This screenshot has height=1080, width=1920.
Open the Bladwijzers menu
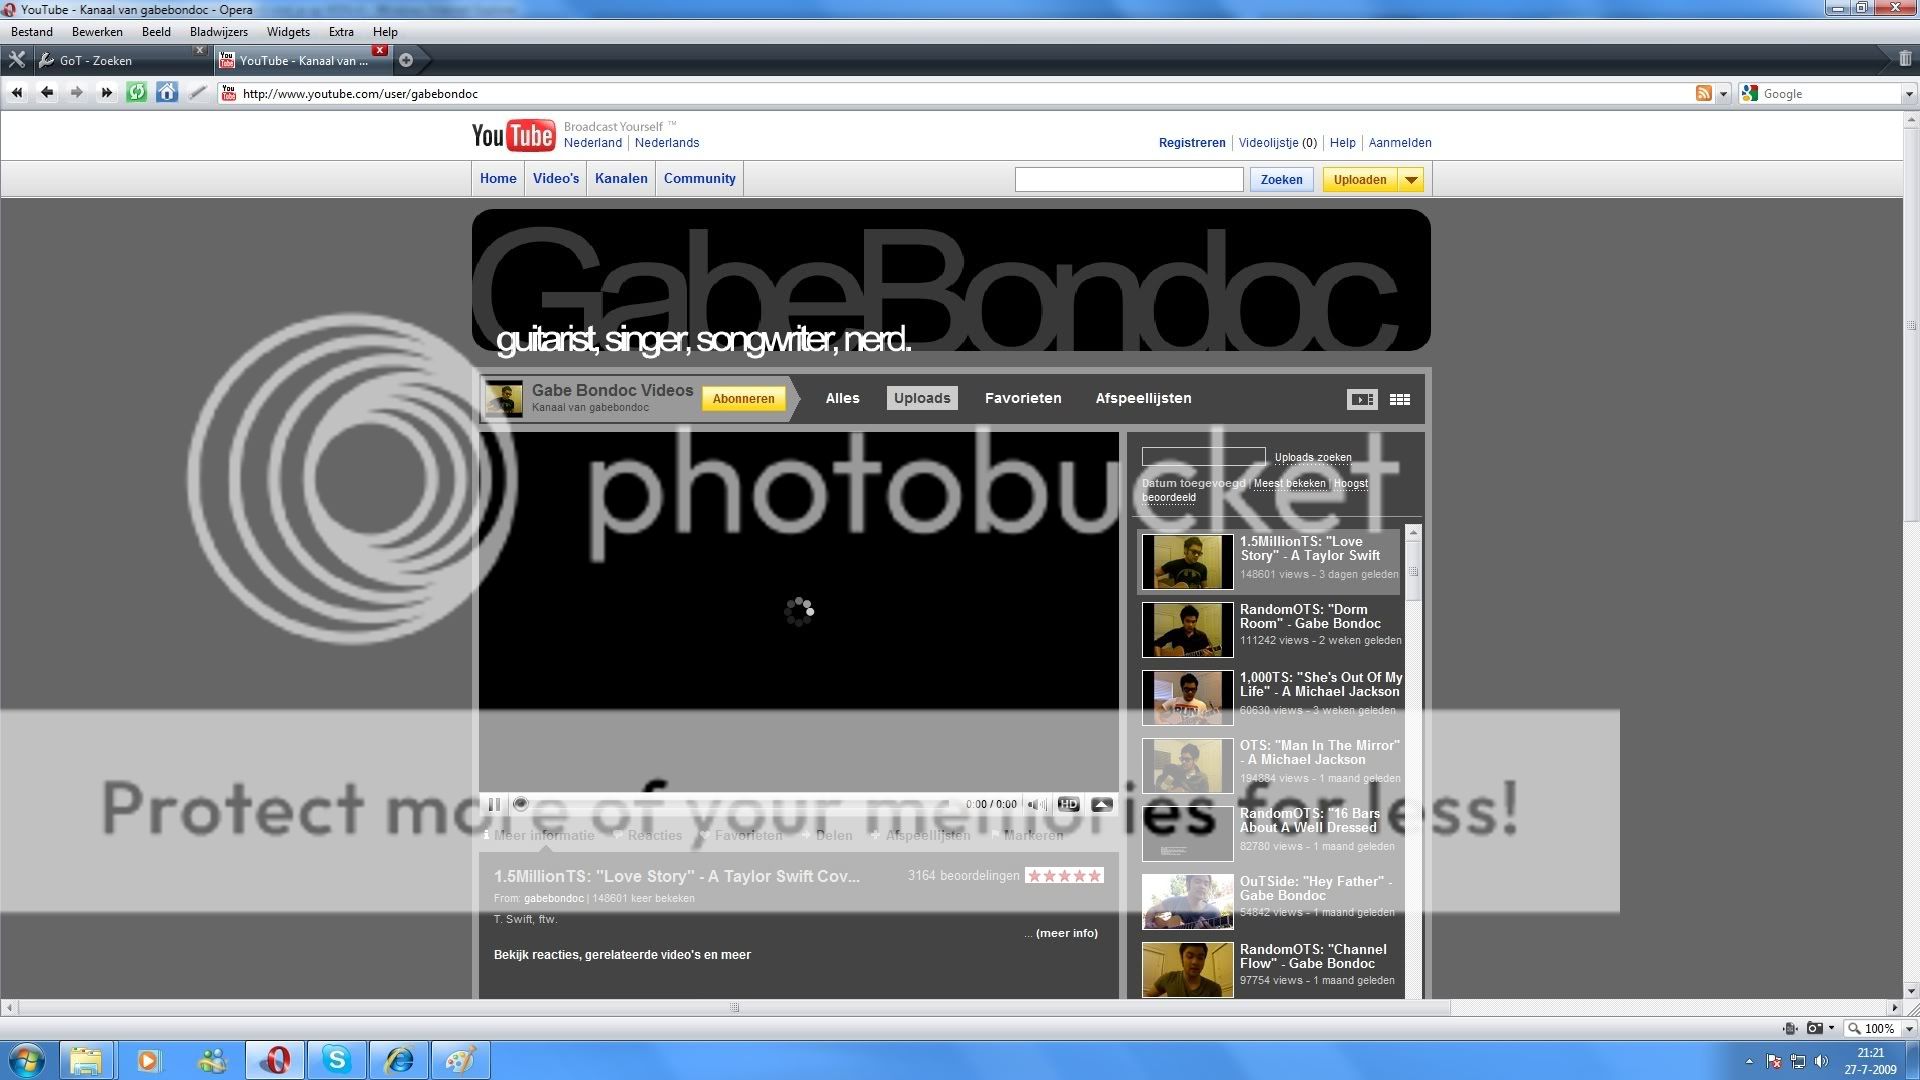218,32
